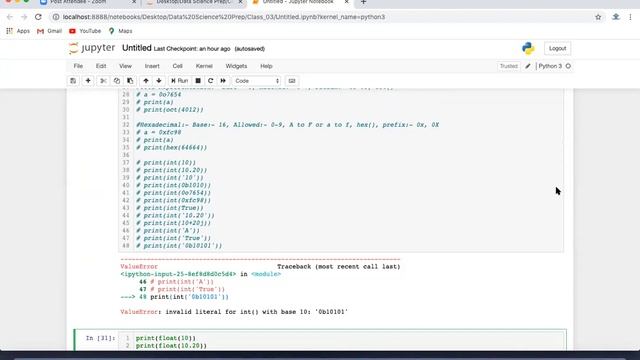Reload the browser page
The image size is (640, 360).
38,17
